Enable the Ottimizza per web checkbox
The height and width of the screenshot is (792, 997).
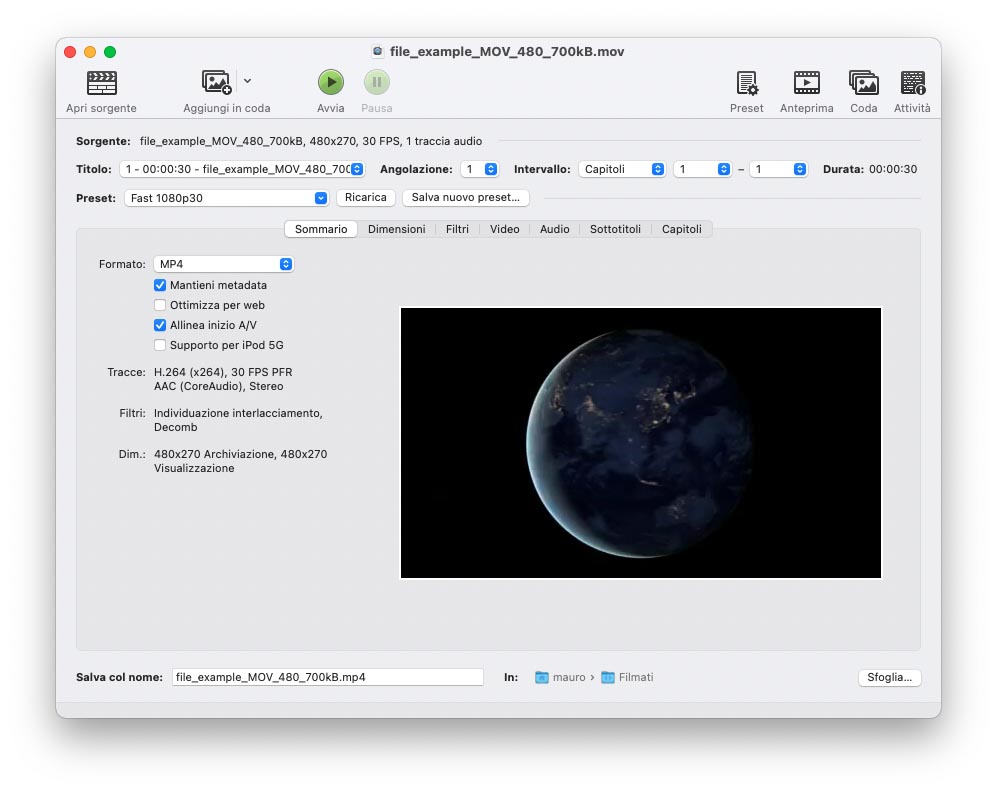[x=160, y=305]
